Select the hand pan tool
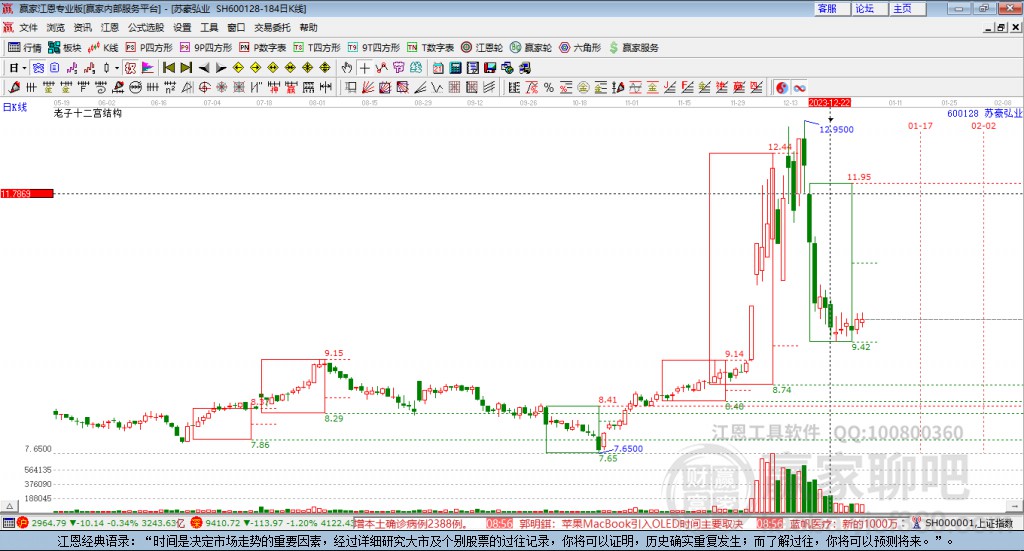The width and height of the screenshot is (1024, 551). 347,68
